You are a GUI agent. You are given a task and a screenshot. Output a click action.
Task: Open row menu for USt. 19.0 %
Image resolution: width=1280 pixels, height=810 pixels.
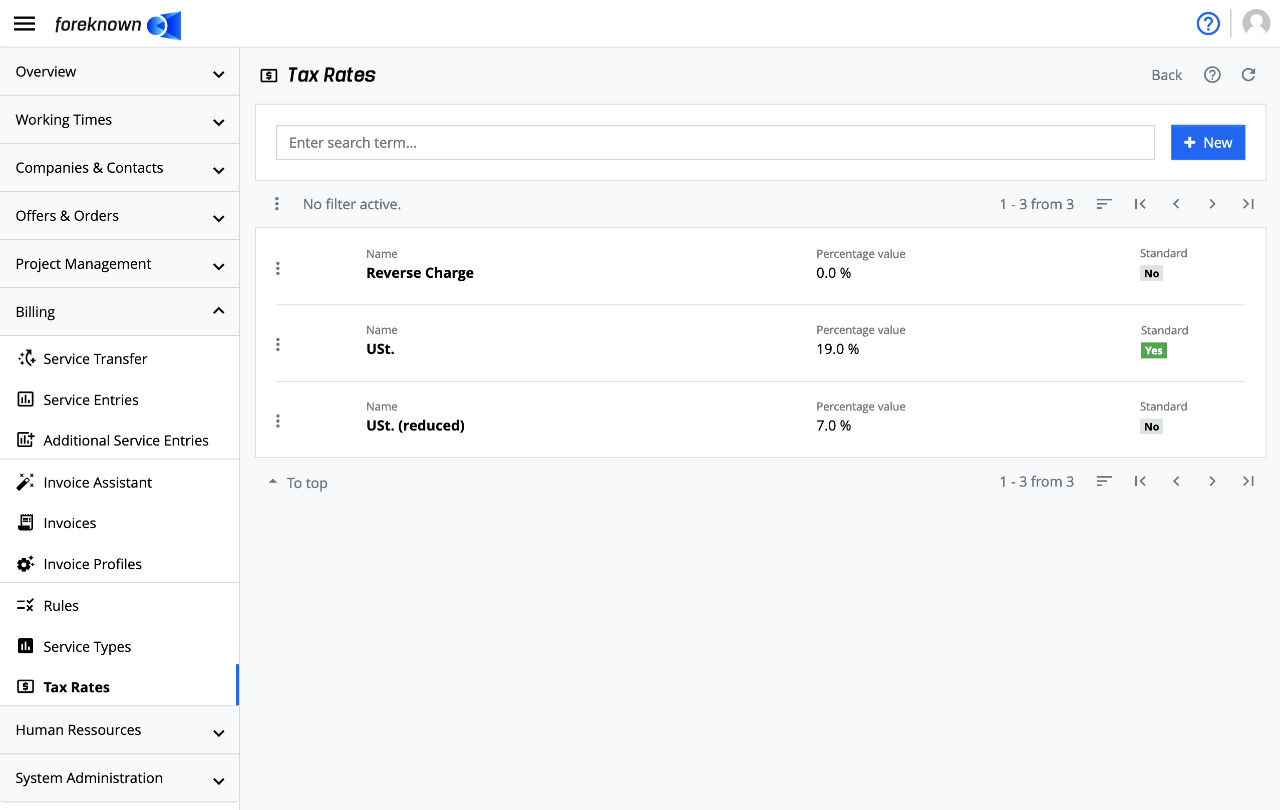278,344
